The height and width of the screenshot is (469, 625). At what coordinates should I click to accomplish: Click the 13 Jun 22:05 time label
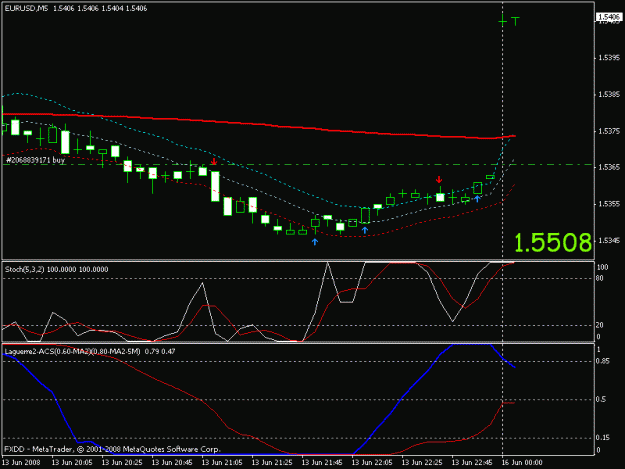tap(372, 463)
